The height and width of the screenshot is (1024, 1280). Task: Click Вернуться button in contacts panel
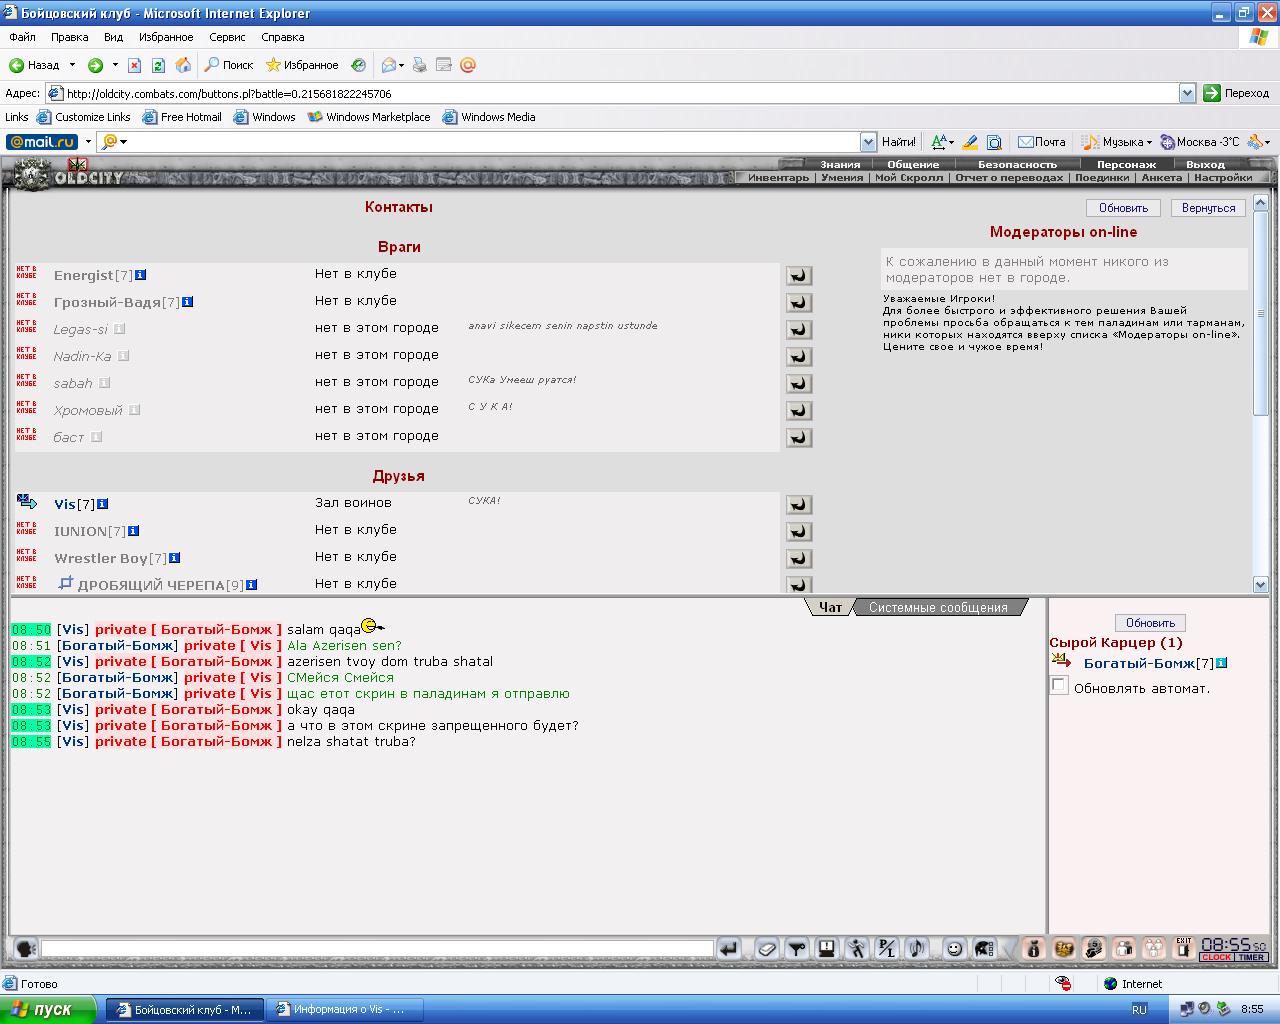point(1208,208)
